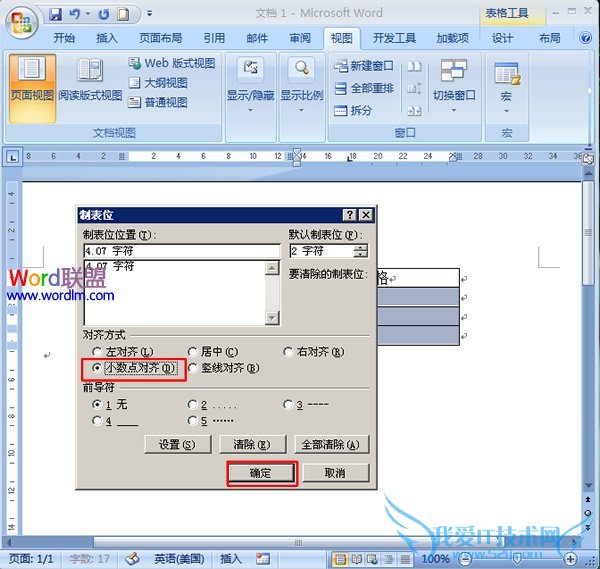Select leader option 2 dotted

[x=192, y=404]
